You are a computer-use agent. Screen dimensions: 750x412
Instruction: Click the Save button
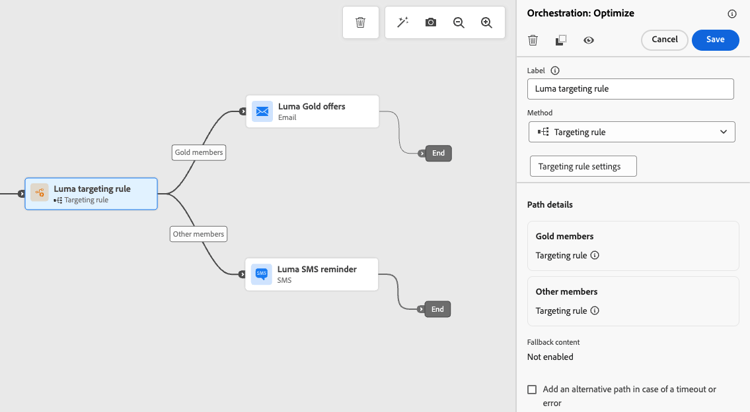coord(715,40)
